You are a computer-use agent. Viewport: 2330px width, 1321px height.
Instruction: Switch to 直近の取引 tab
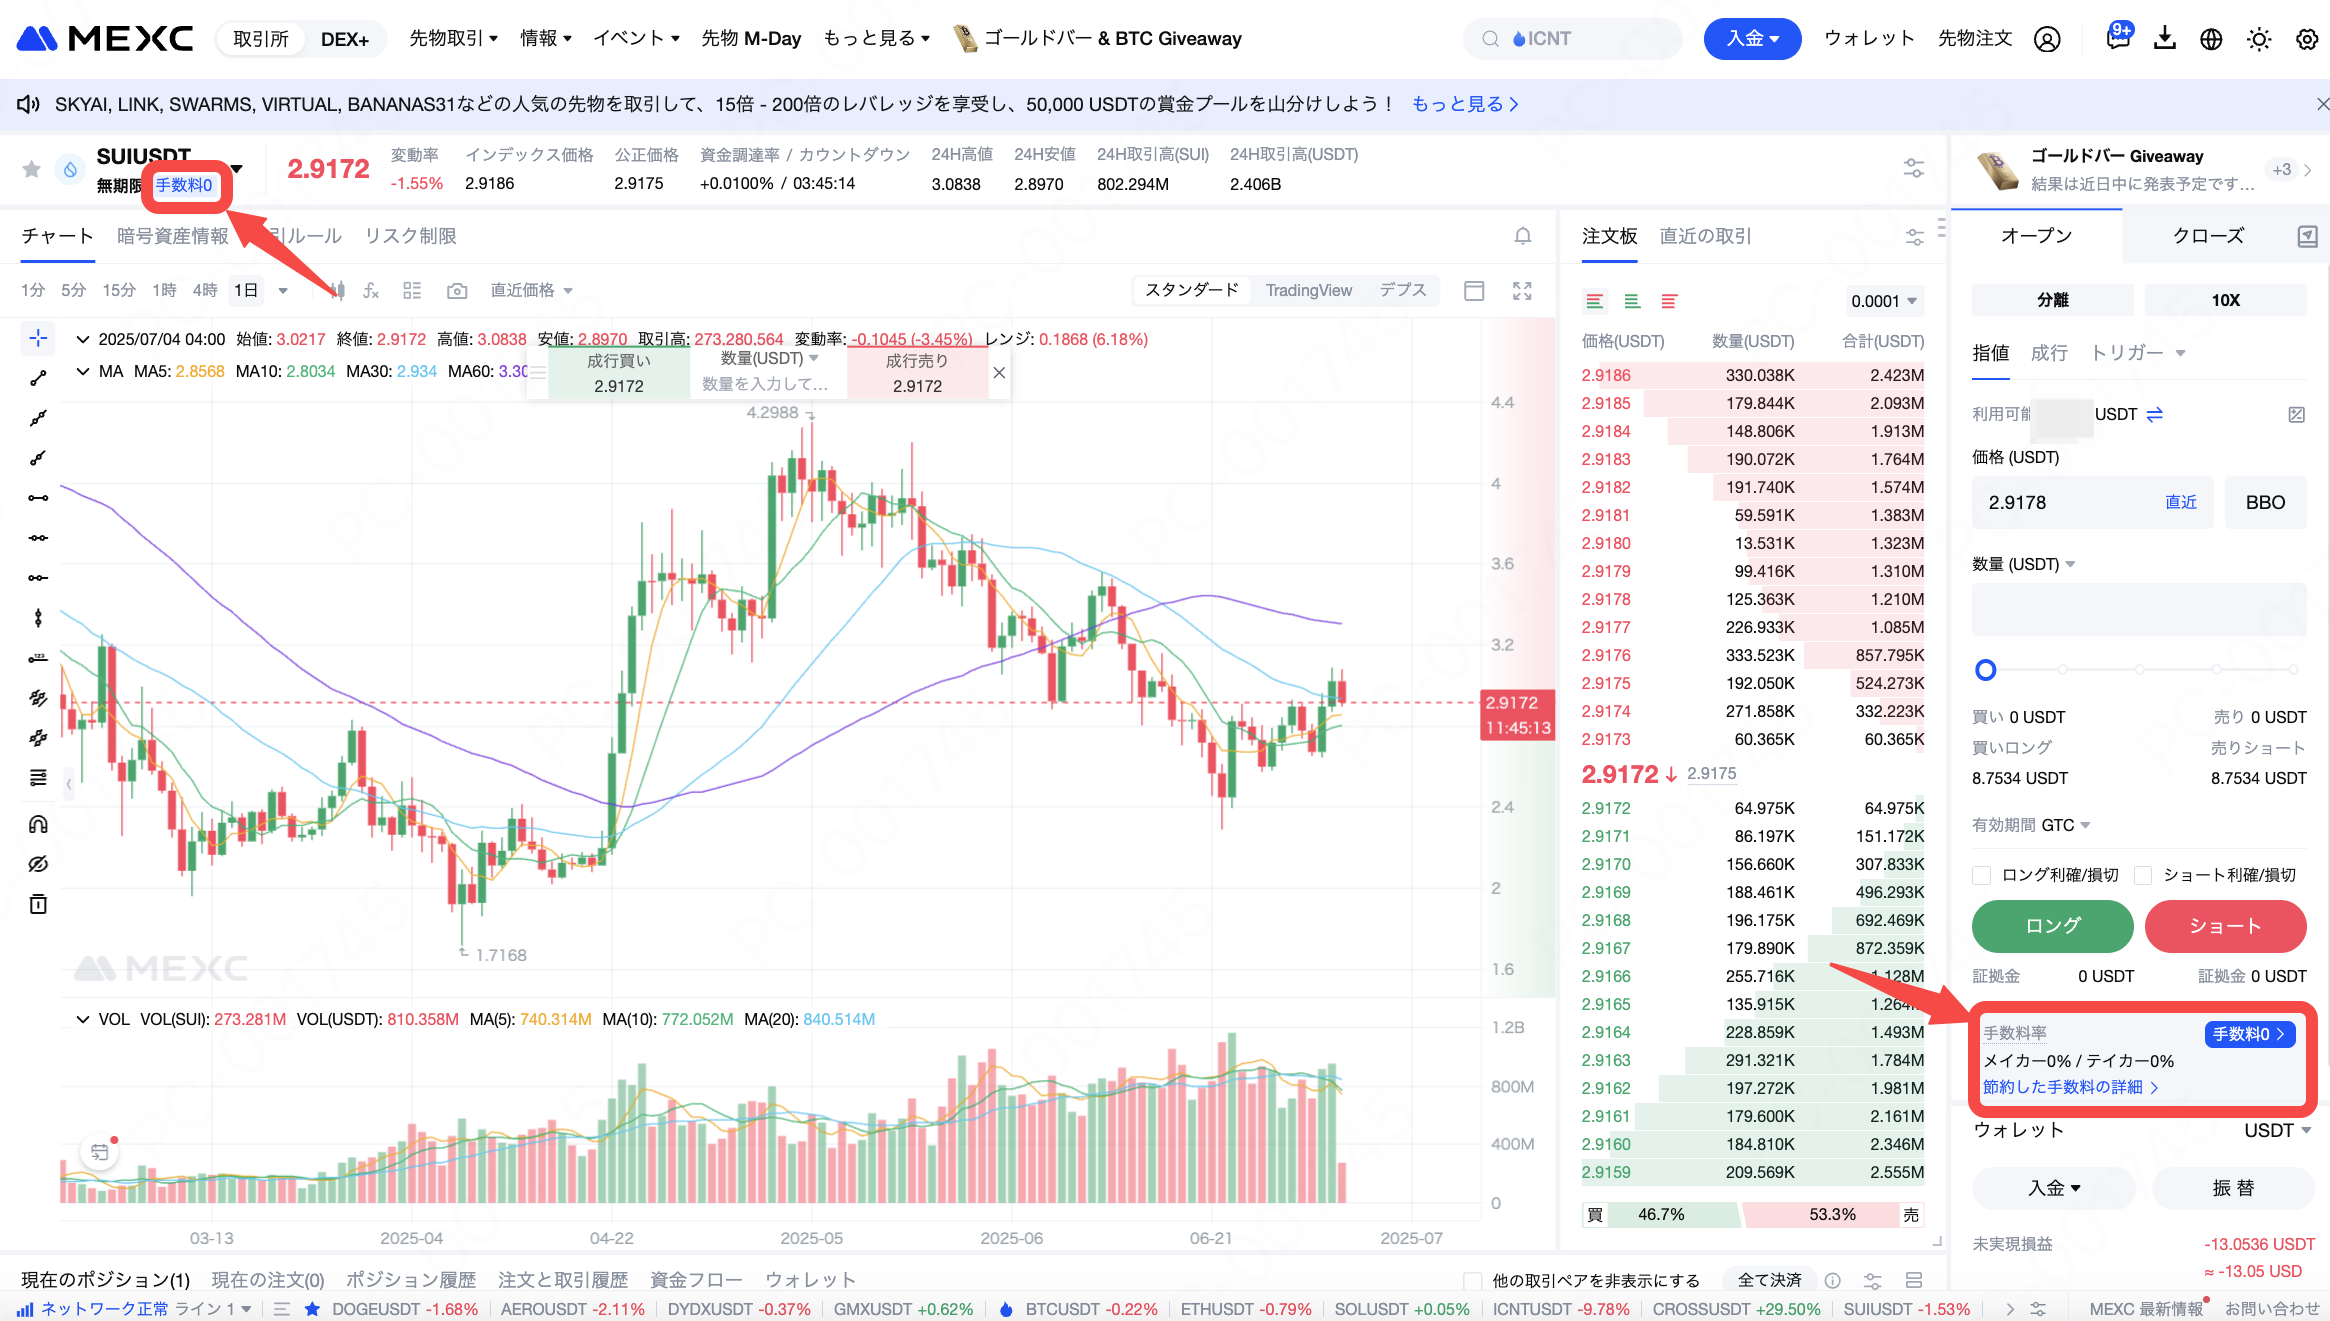point(1705,236)
